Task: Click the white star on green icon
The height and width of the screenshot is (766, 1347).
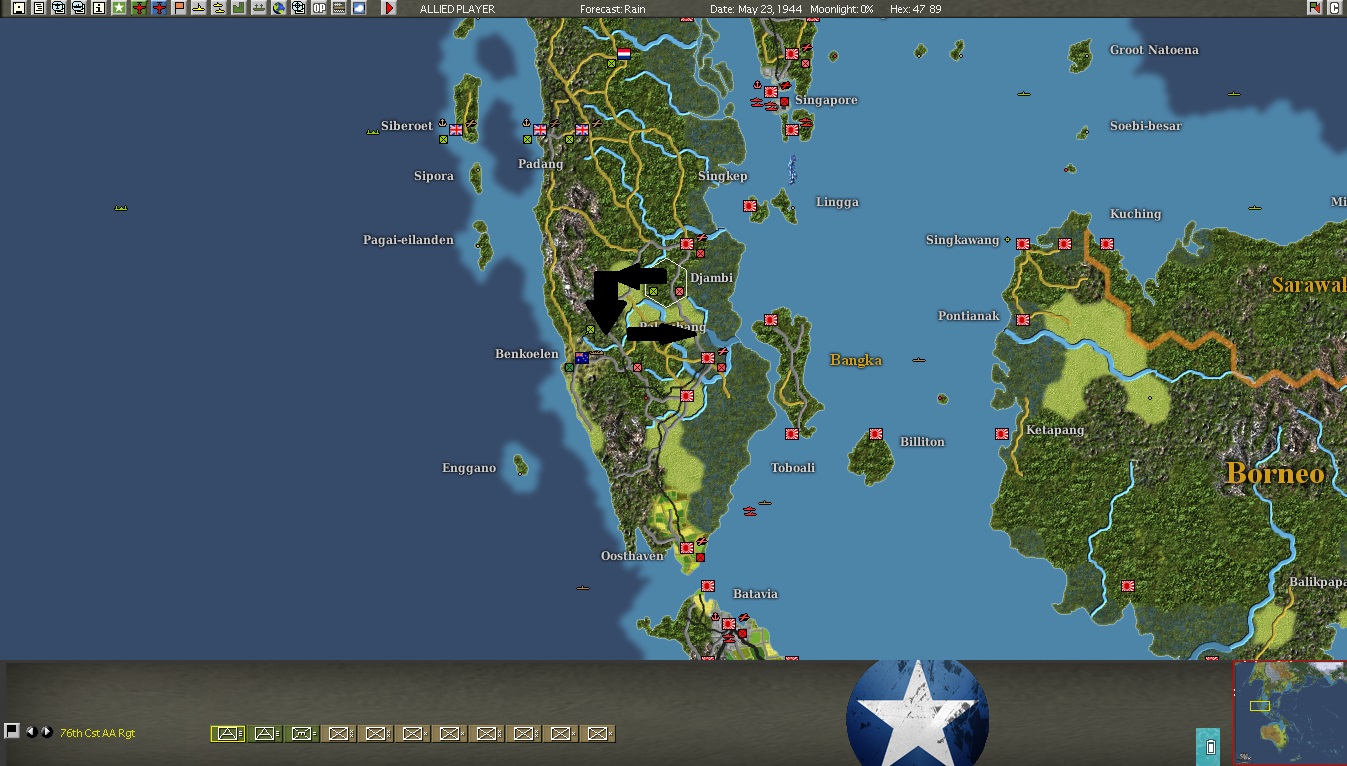Action: point(119,8)
